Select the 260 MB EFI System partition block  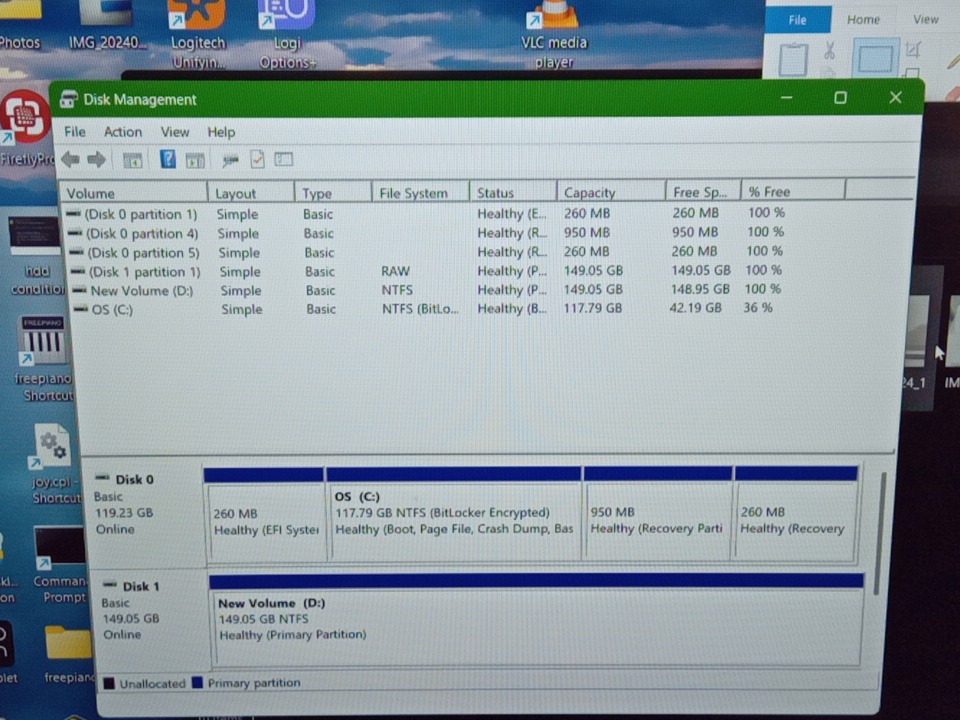(266, 514)
